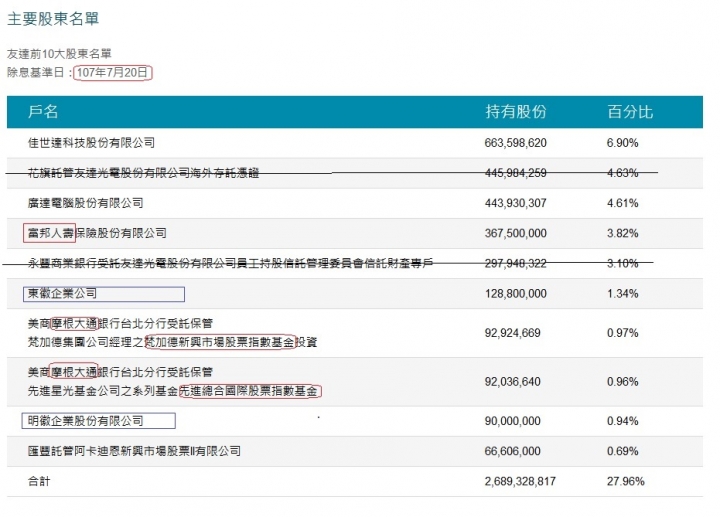This screenshot has width=720, height=517.
Task: Click percentage 4.63%
Action: point(623,173)
